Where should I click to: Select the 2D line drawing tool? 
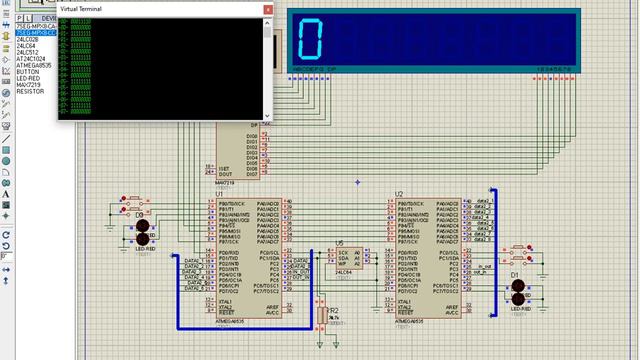(x=6, y=139)
